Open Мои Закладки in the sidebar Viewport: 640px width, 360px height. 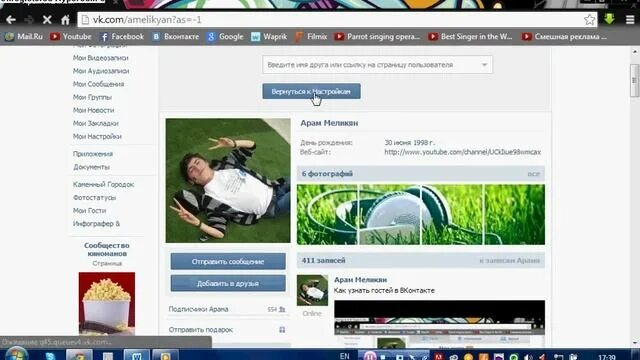(96, 123)
